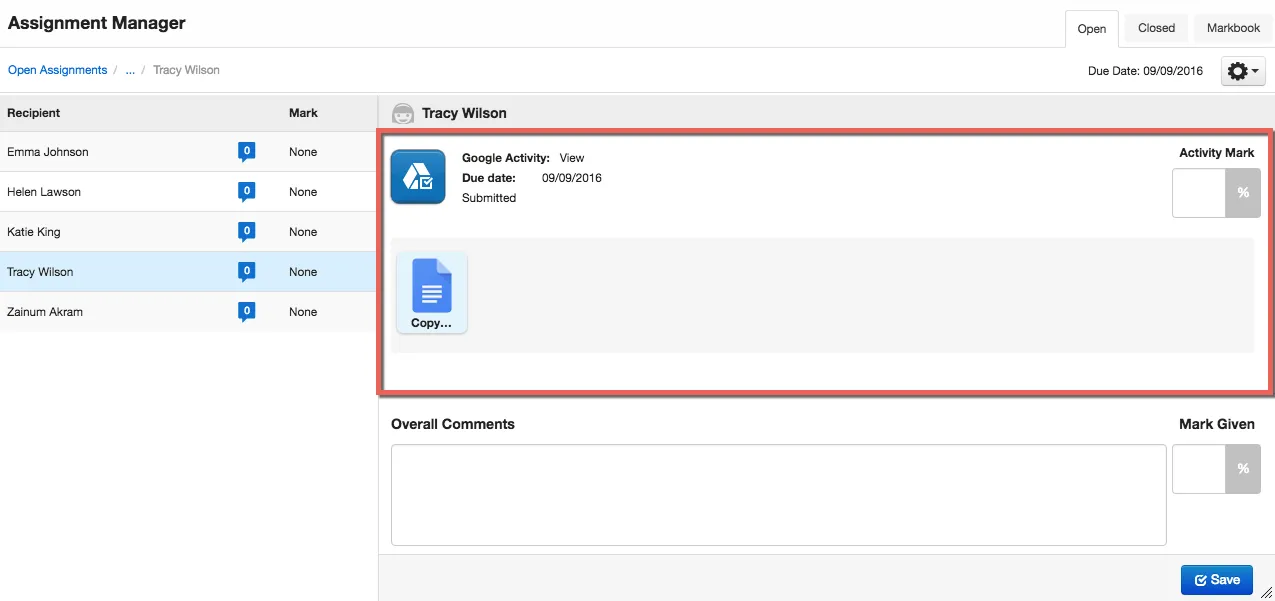Save the assignment marks

[1216, 580]
